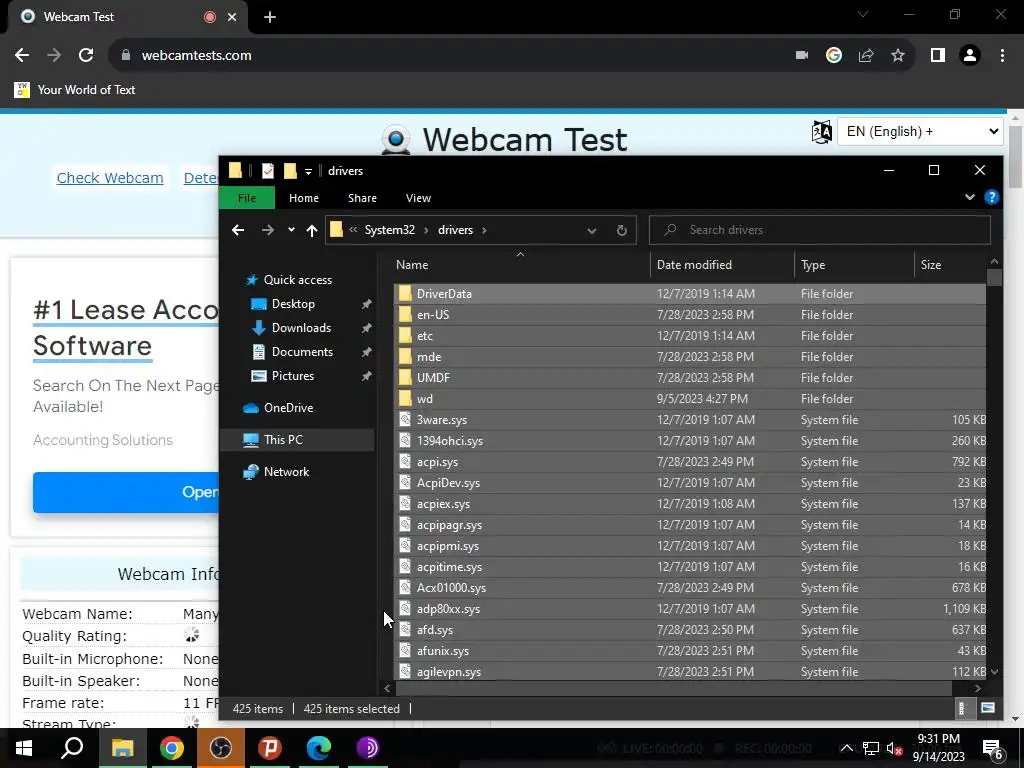Open Downloads in navigation pane
Screen dimensions: 1024x768
pyautogui.click(x=301, y=328)
